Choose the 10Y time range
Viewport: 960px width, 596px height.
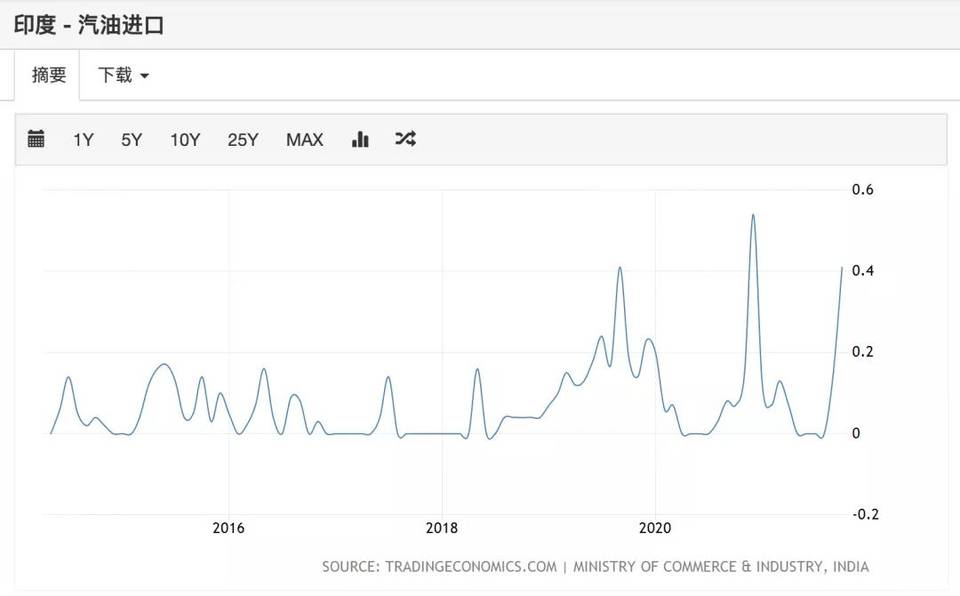click(x=185, y=140)
